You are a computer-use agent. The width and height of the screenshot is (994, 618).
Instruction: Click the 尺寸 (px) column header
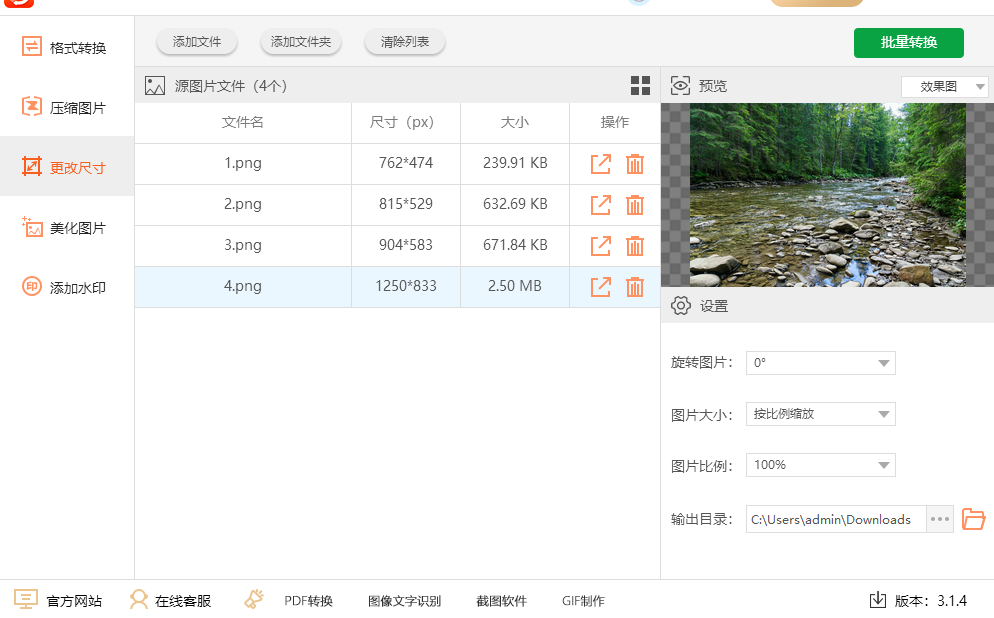pos(406,122)
